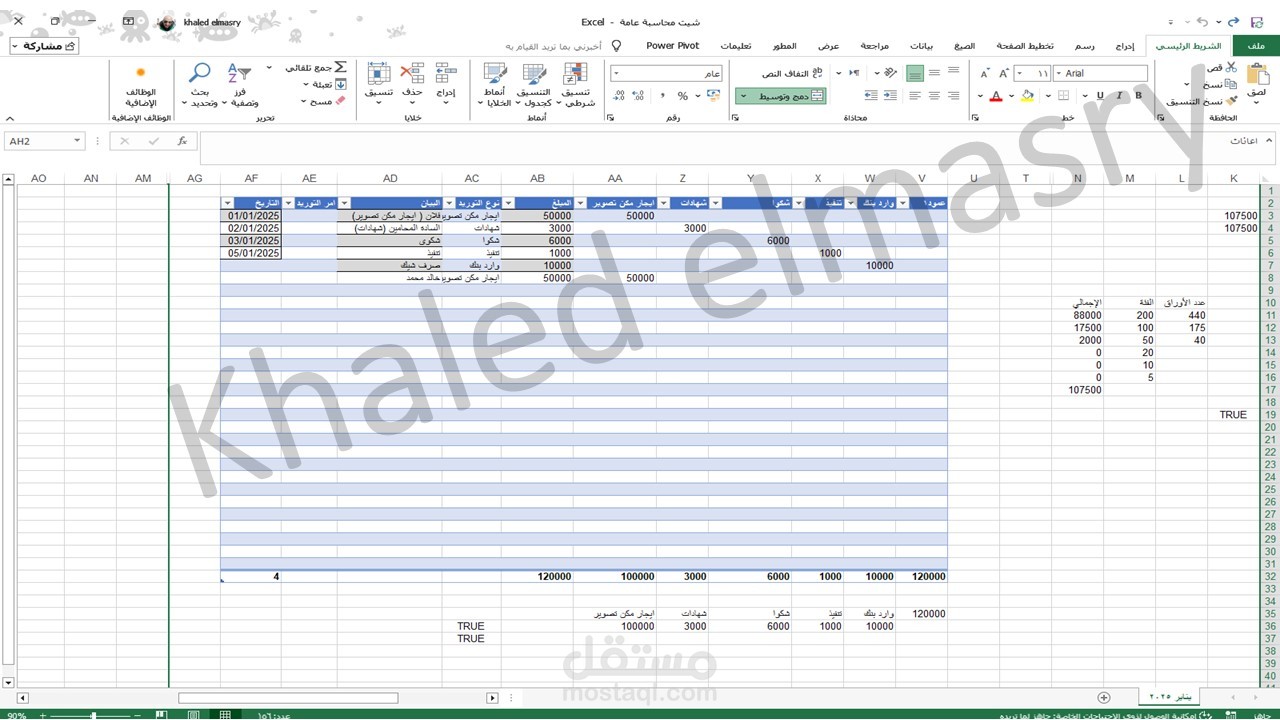Screen dimensions: 1280x720
Task: Toggle Italic (I) formatting
Action: click(x=1119, y=96)
